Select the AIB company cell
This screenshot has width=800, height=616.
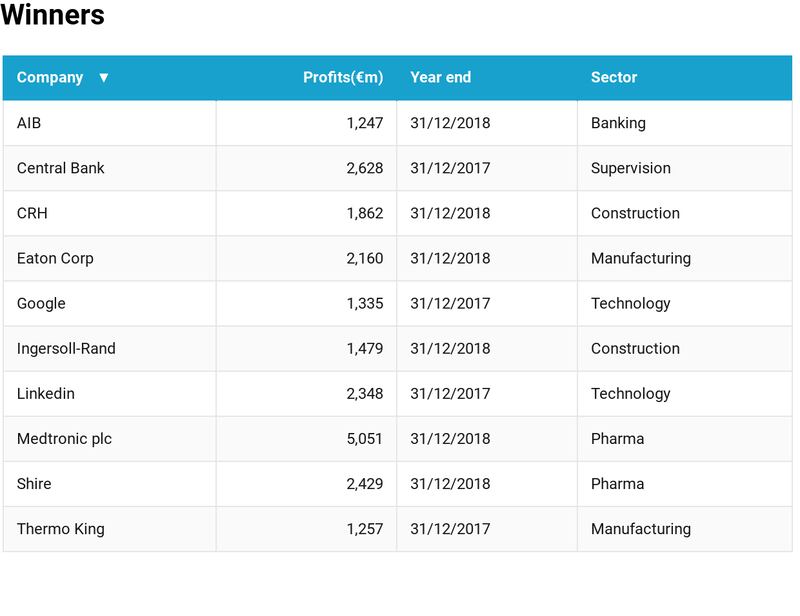tap(29, 123)
